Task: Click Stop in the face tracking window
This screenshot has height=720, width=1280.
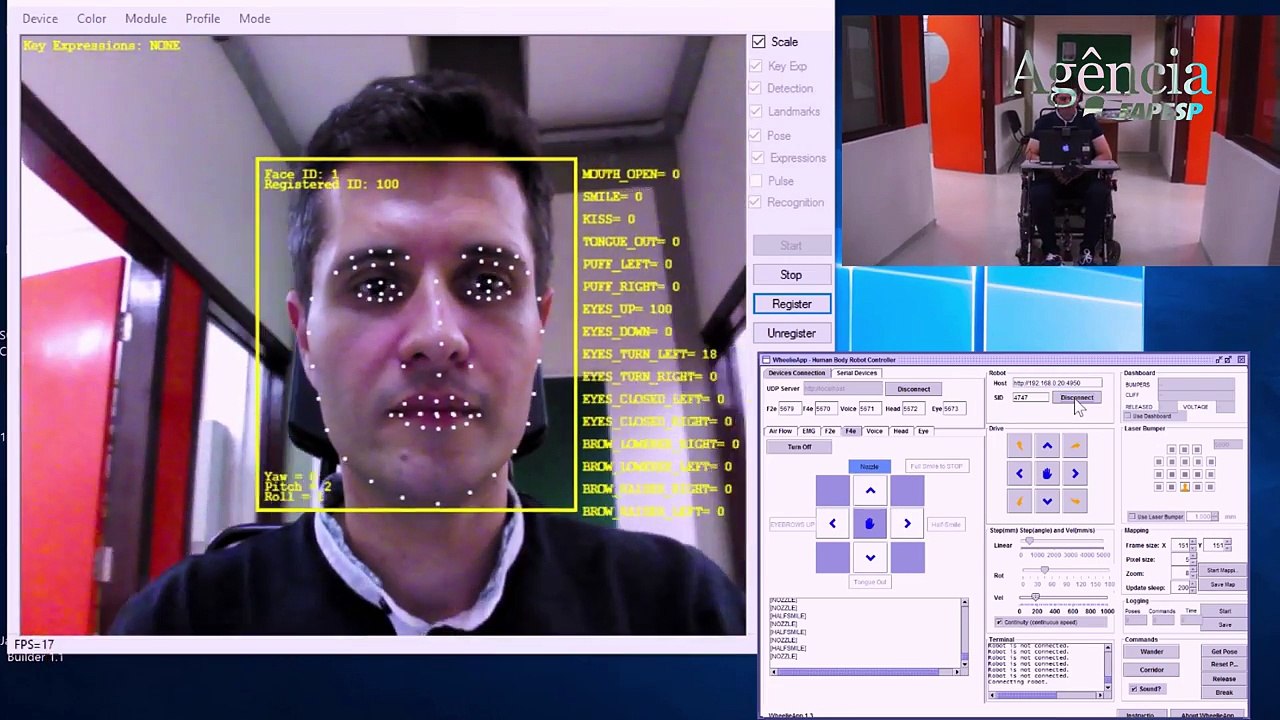Action: [x=791, y=275]
